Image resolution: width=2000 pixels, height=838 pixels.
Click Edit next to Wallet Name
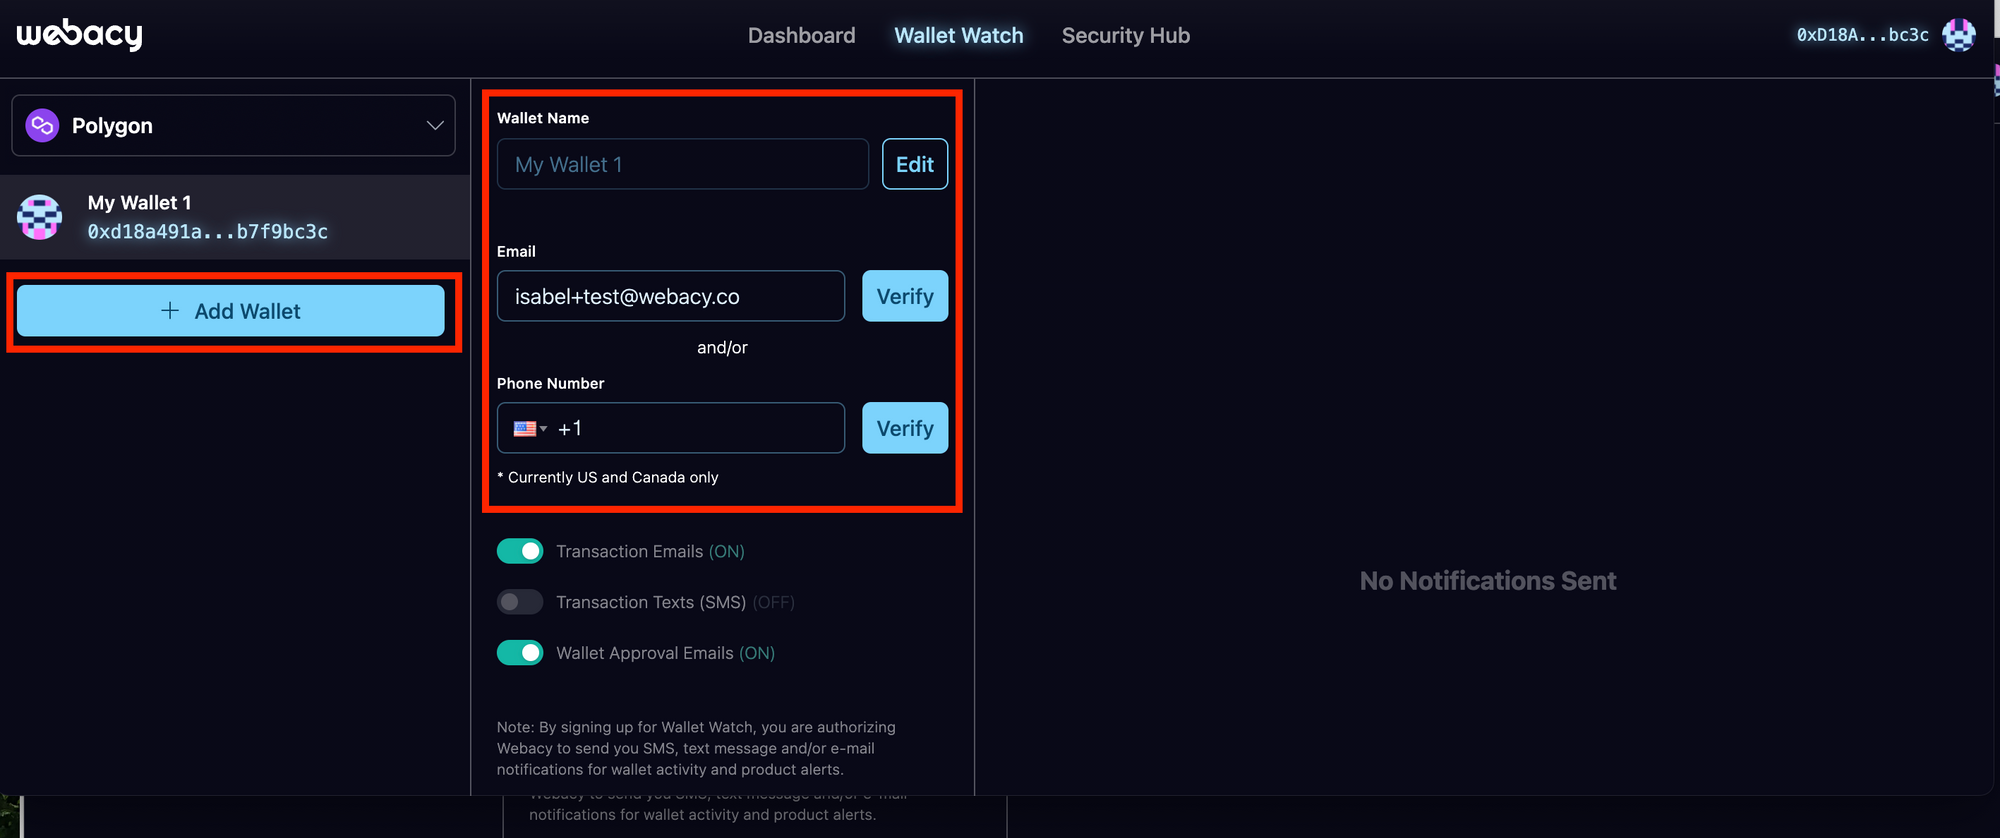coord(915,164)
